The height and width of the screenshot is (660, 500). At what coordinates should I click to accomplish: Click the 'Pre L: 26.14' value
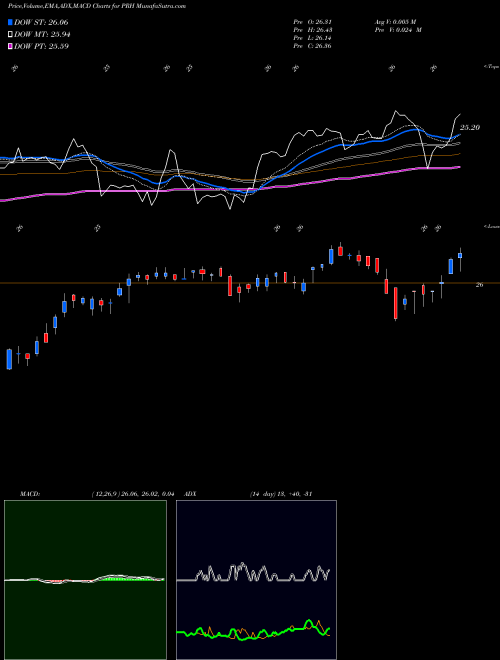click(313, 38)
